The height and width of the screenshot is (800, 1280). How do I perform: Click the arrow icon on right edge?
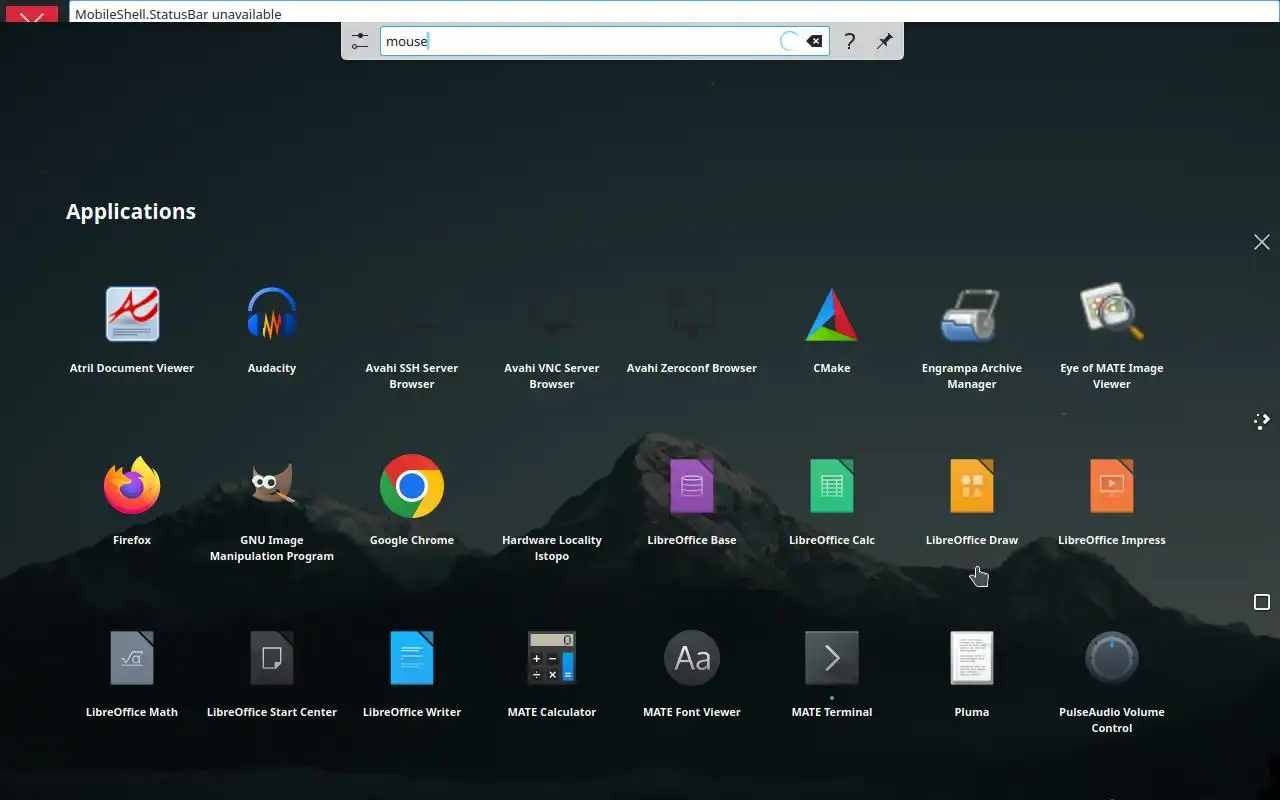1262,421
